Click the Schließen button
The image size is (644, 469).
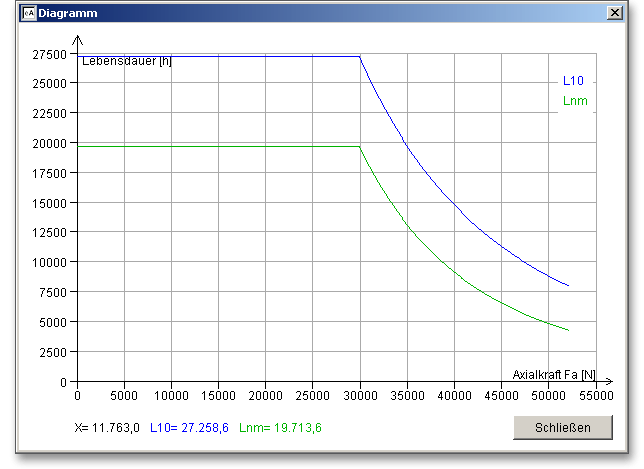[x=562, y=427]
